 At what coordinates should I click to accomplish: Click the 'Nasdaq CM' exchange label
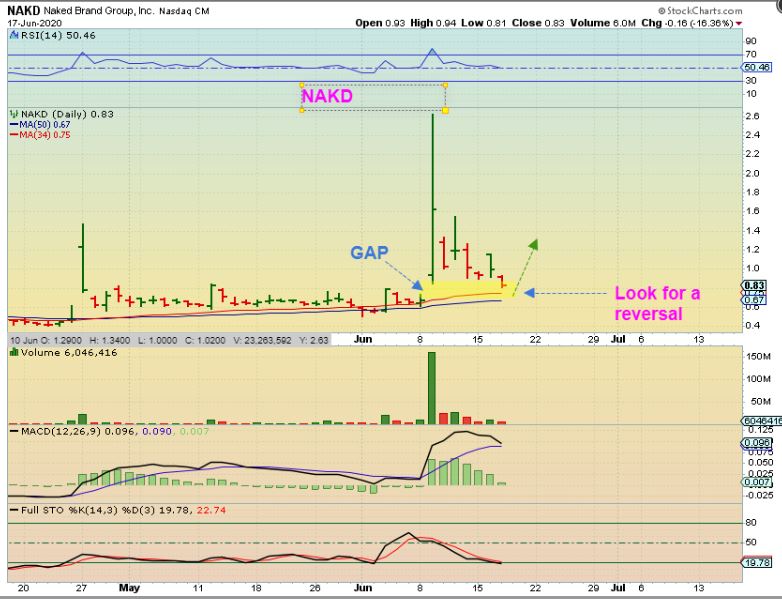pos(184,11)
